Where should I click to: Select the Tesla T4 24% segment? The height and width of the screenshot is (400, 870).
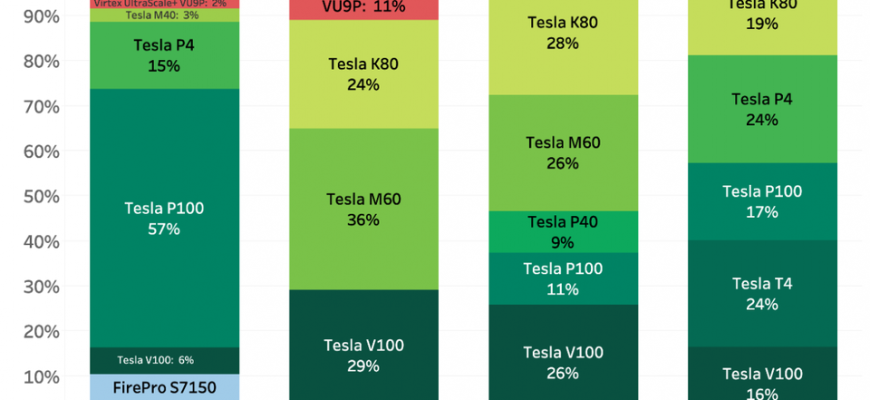coord(764,293)
